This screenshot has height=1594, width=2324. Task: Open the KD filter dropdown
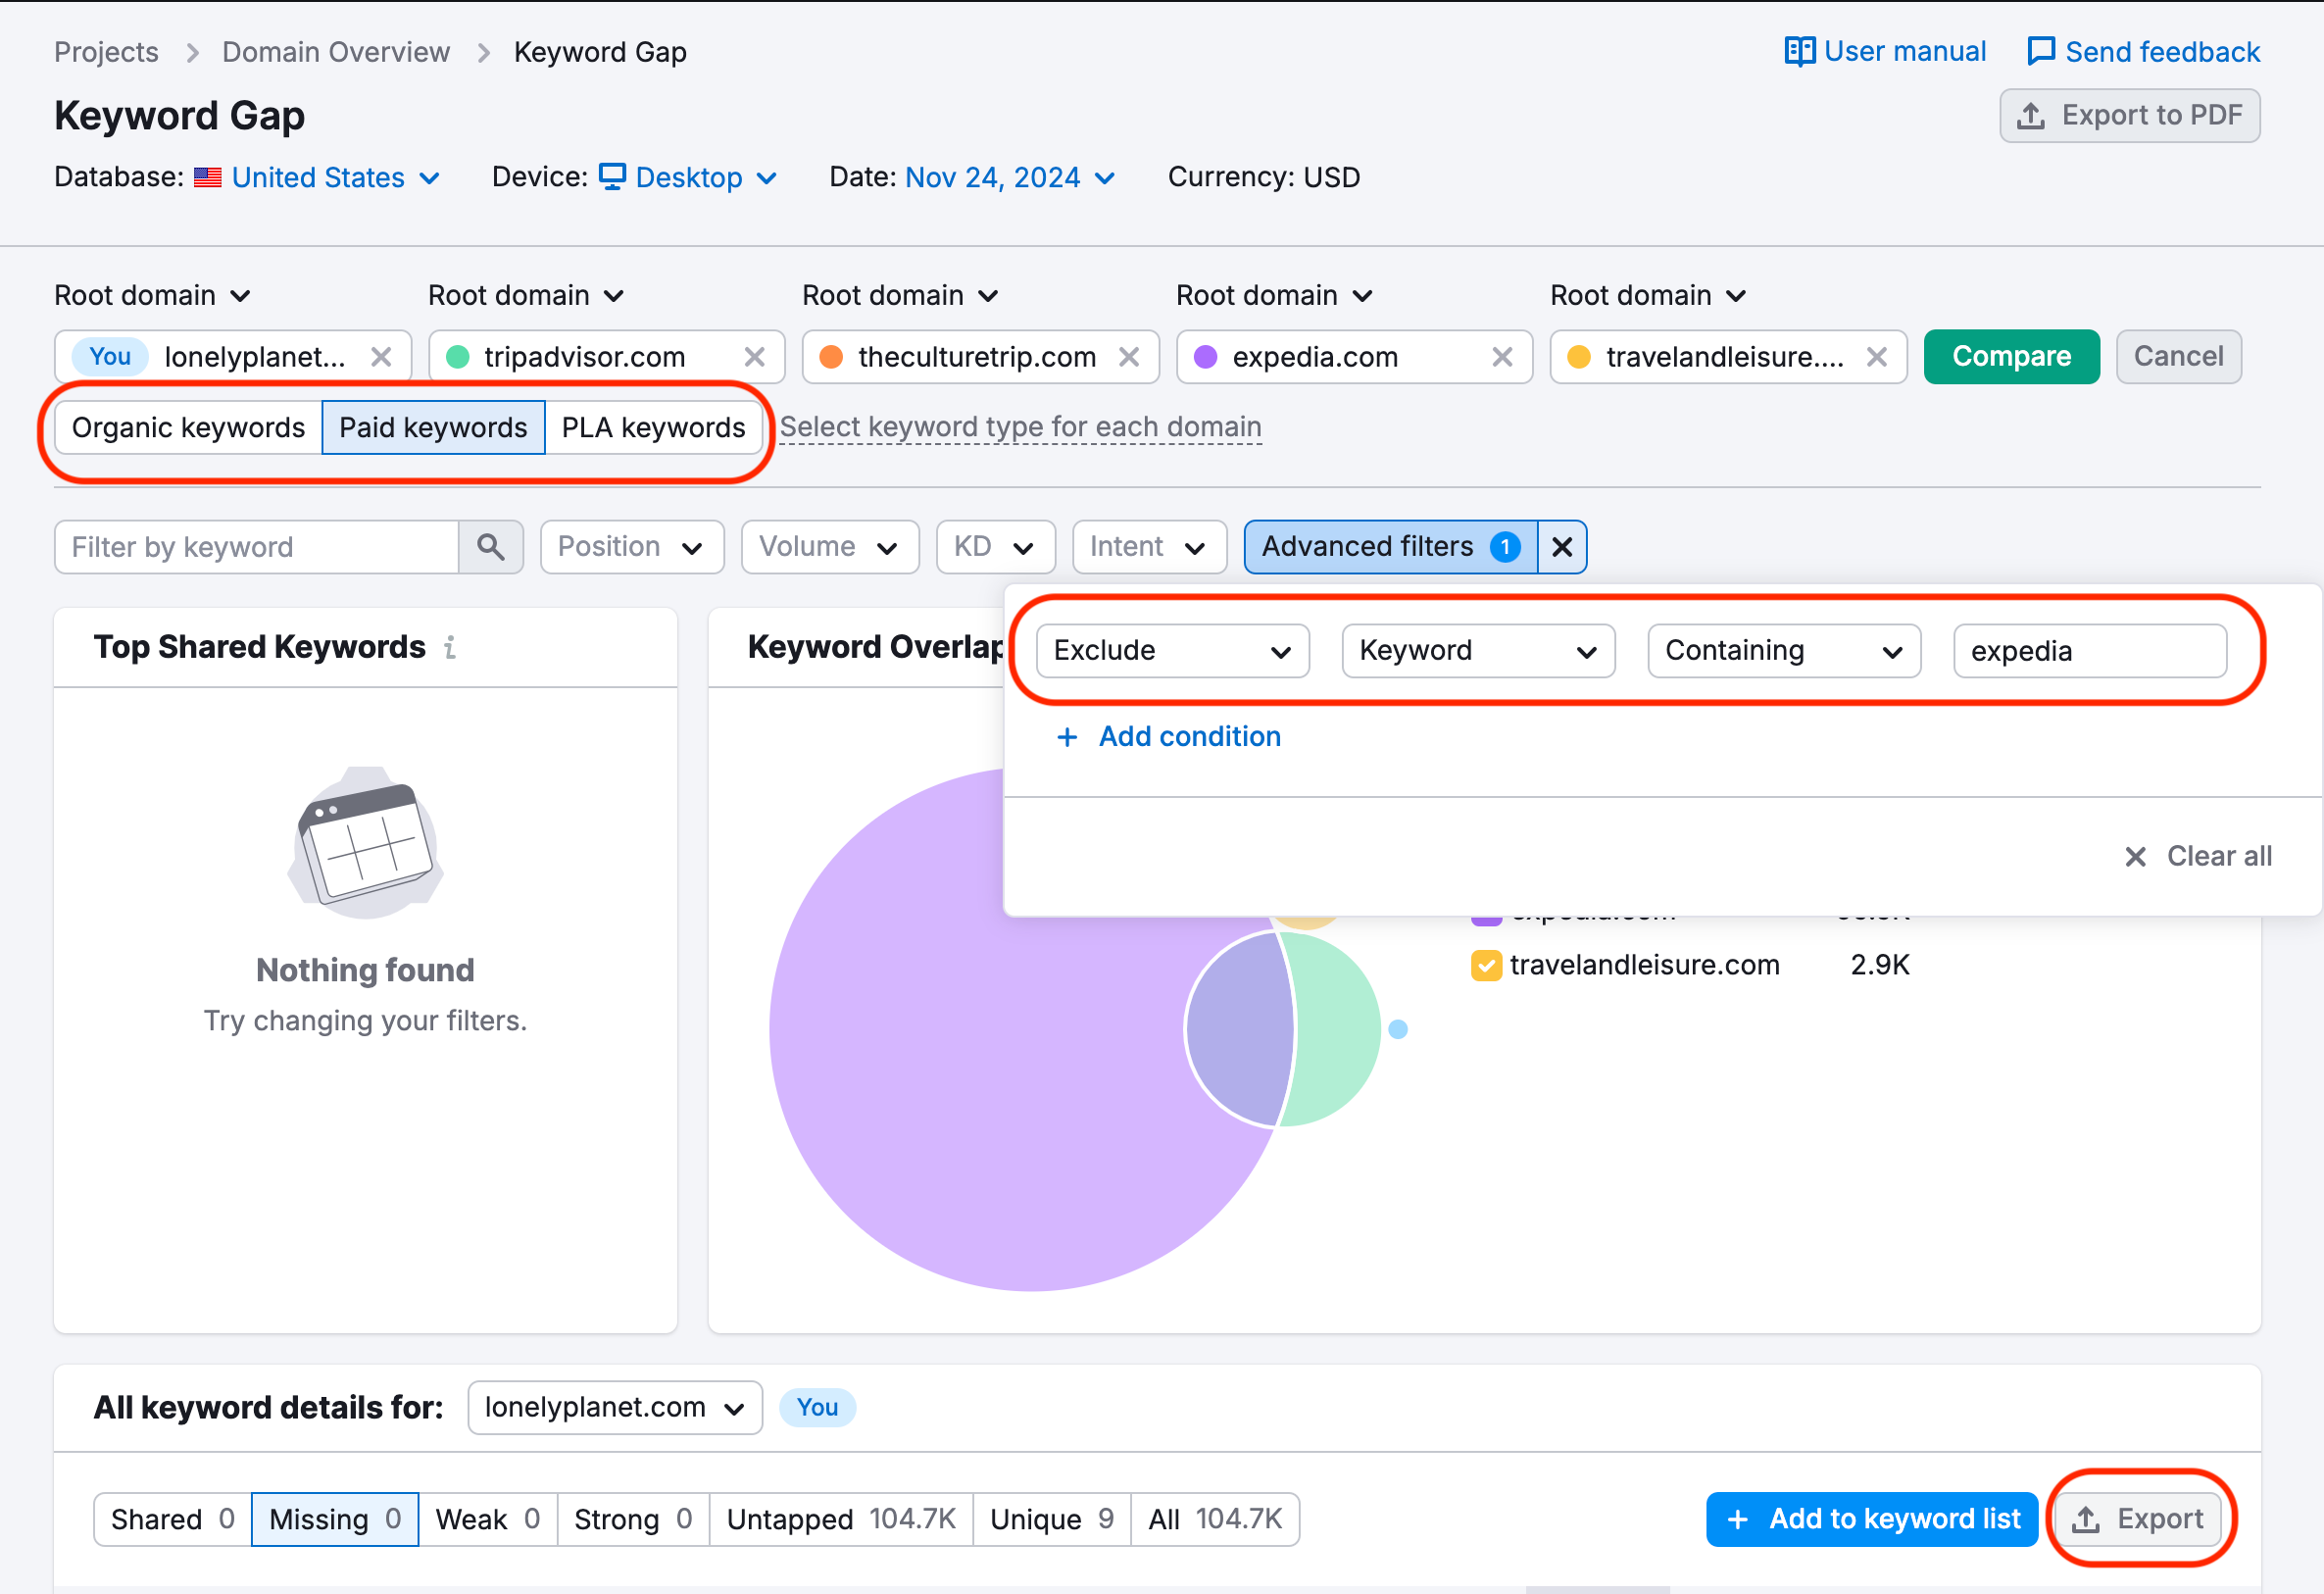996,547
